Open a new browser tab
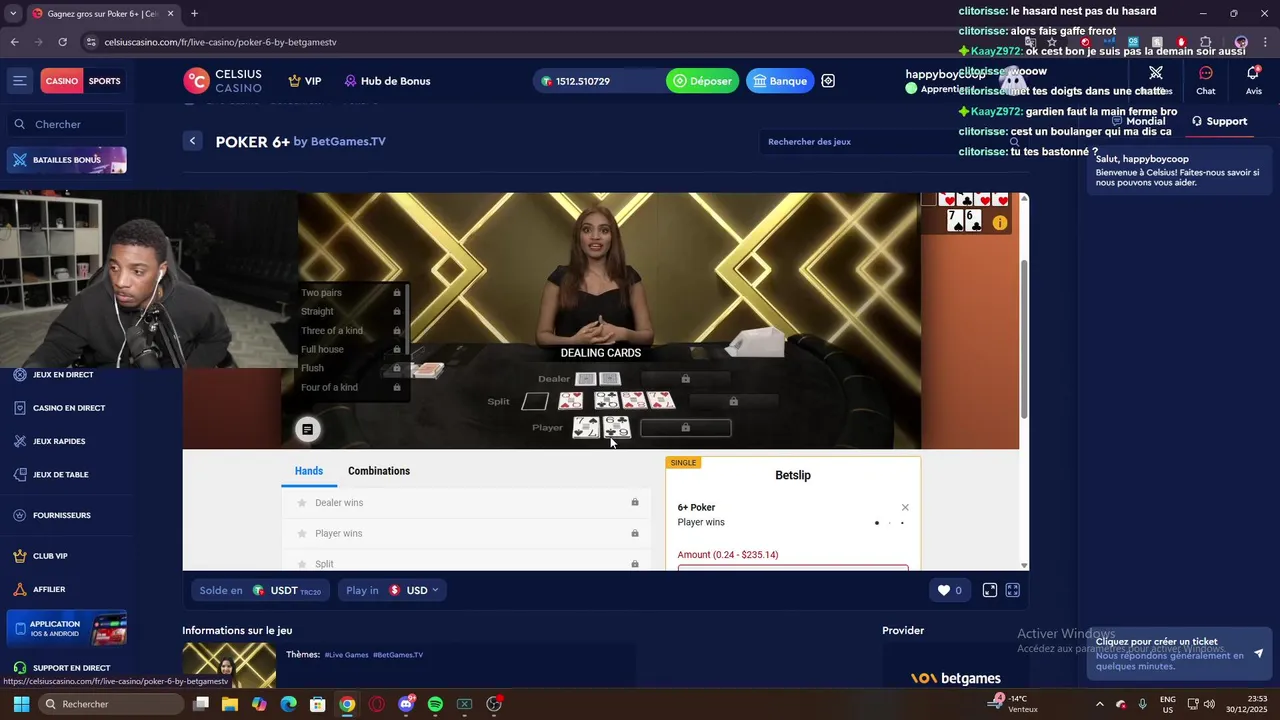1280x720 pixels. [x=194, y=13]
